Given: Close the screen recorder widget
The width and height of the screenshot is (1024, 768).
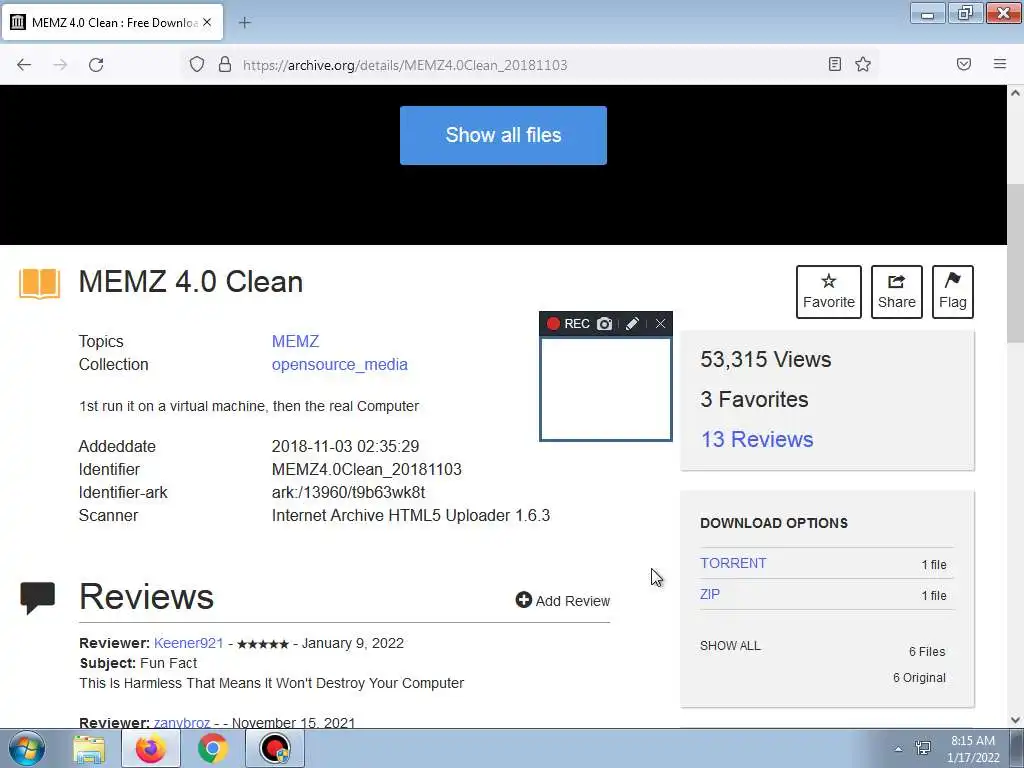Looking at the screenshot, I should tap(660, 324).
